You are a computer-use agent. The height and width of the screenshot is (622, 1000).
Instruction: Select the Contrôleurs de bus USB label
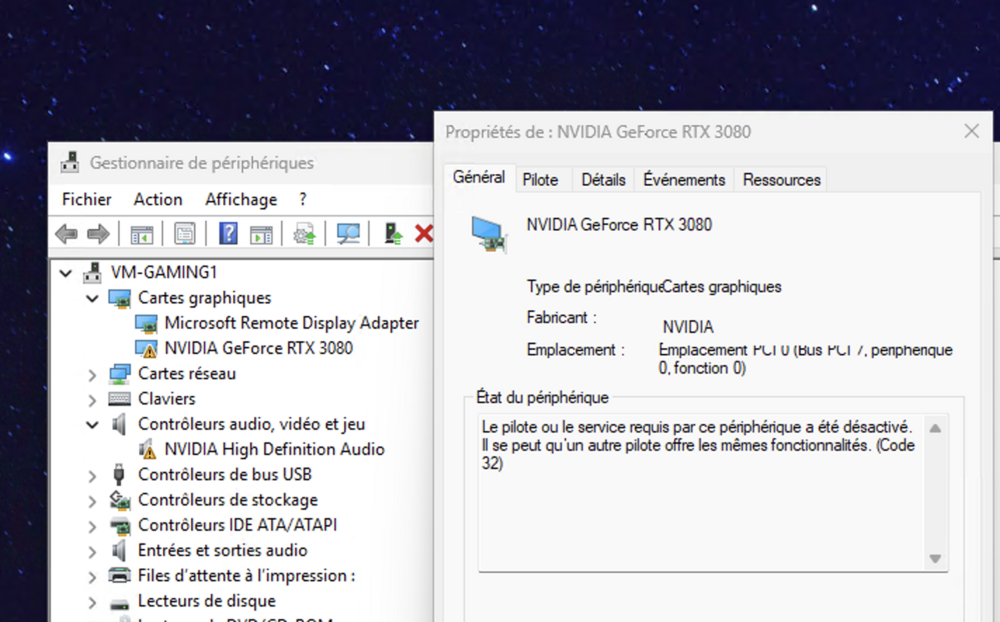pos(225,475)
